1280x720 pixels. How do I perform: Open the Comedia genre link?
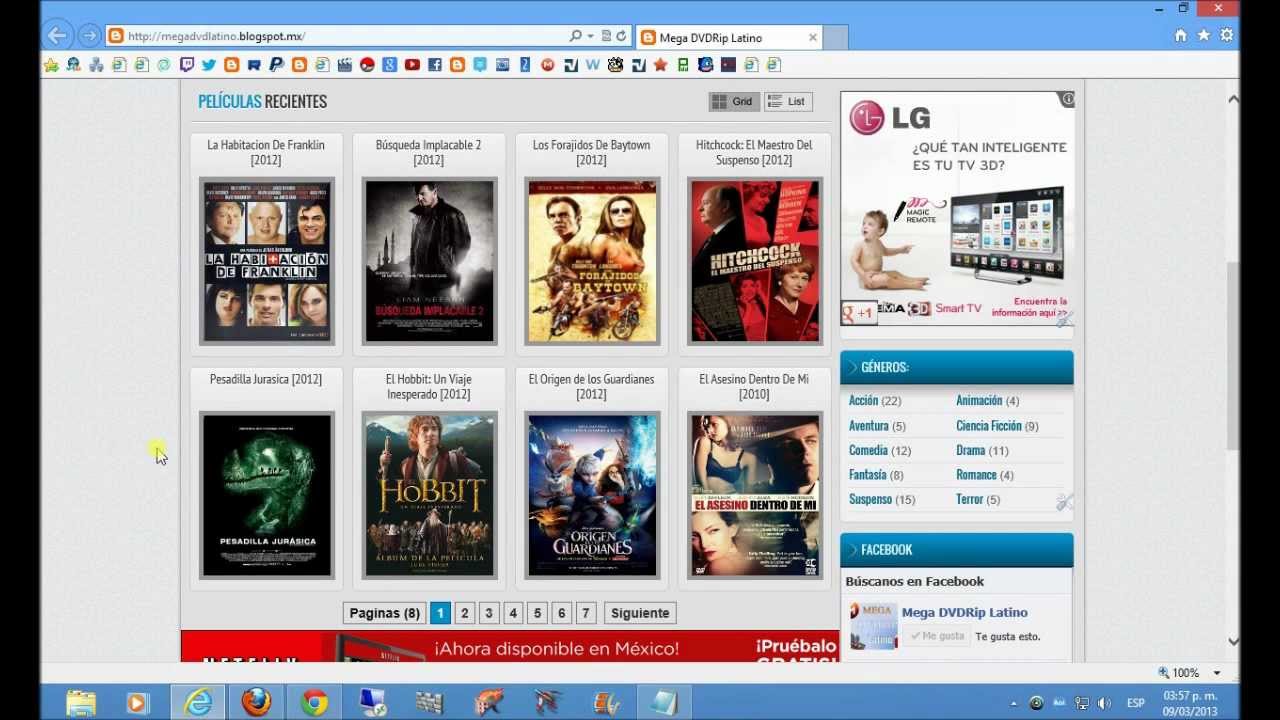click(x=868, y=451)
